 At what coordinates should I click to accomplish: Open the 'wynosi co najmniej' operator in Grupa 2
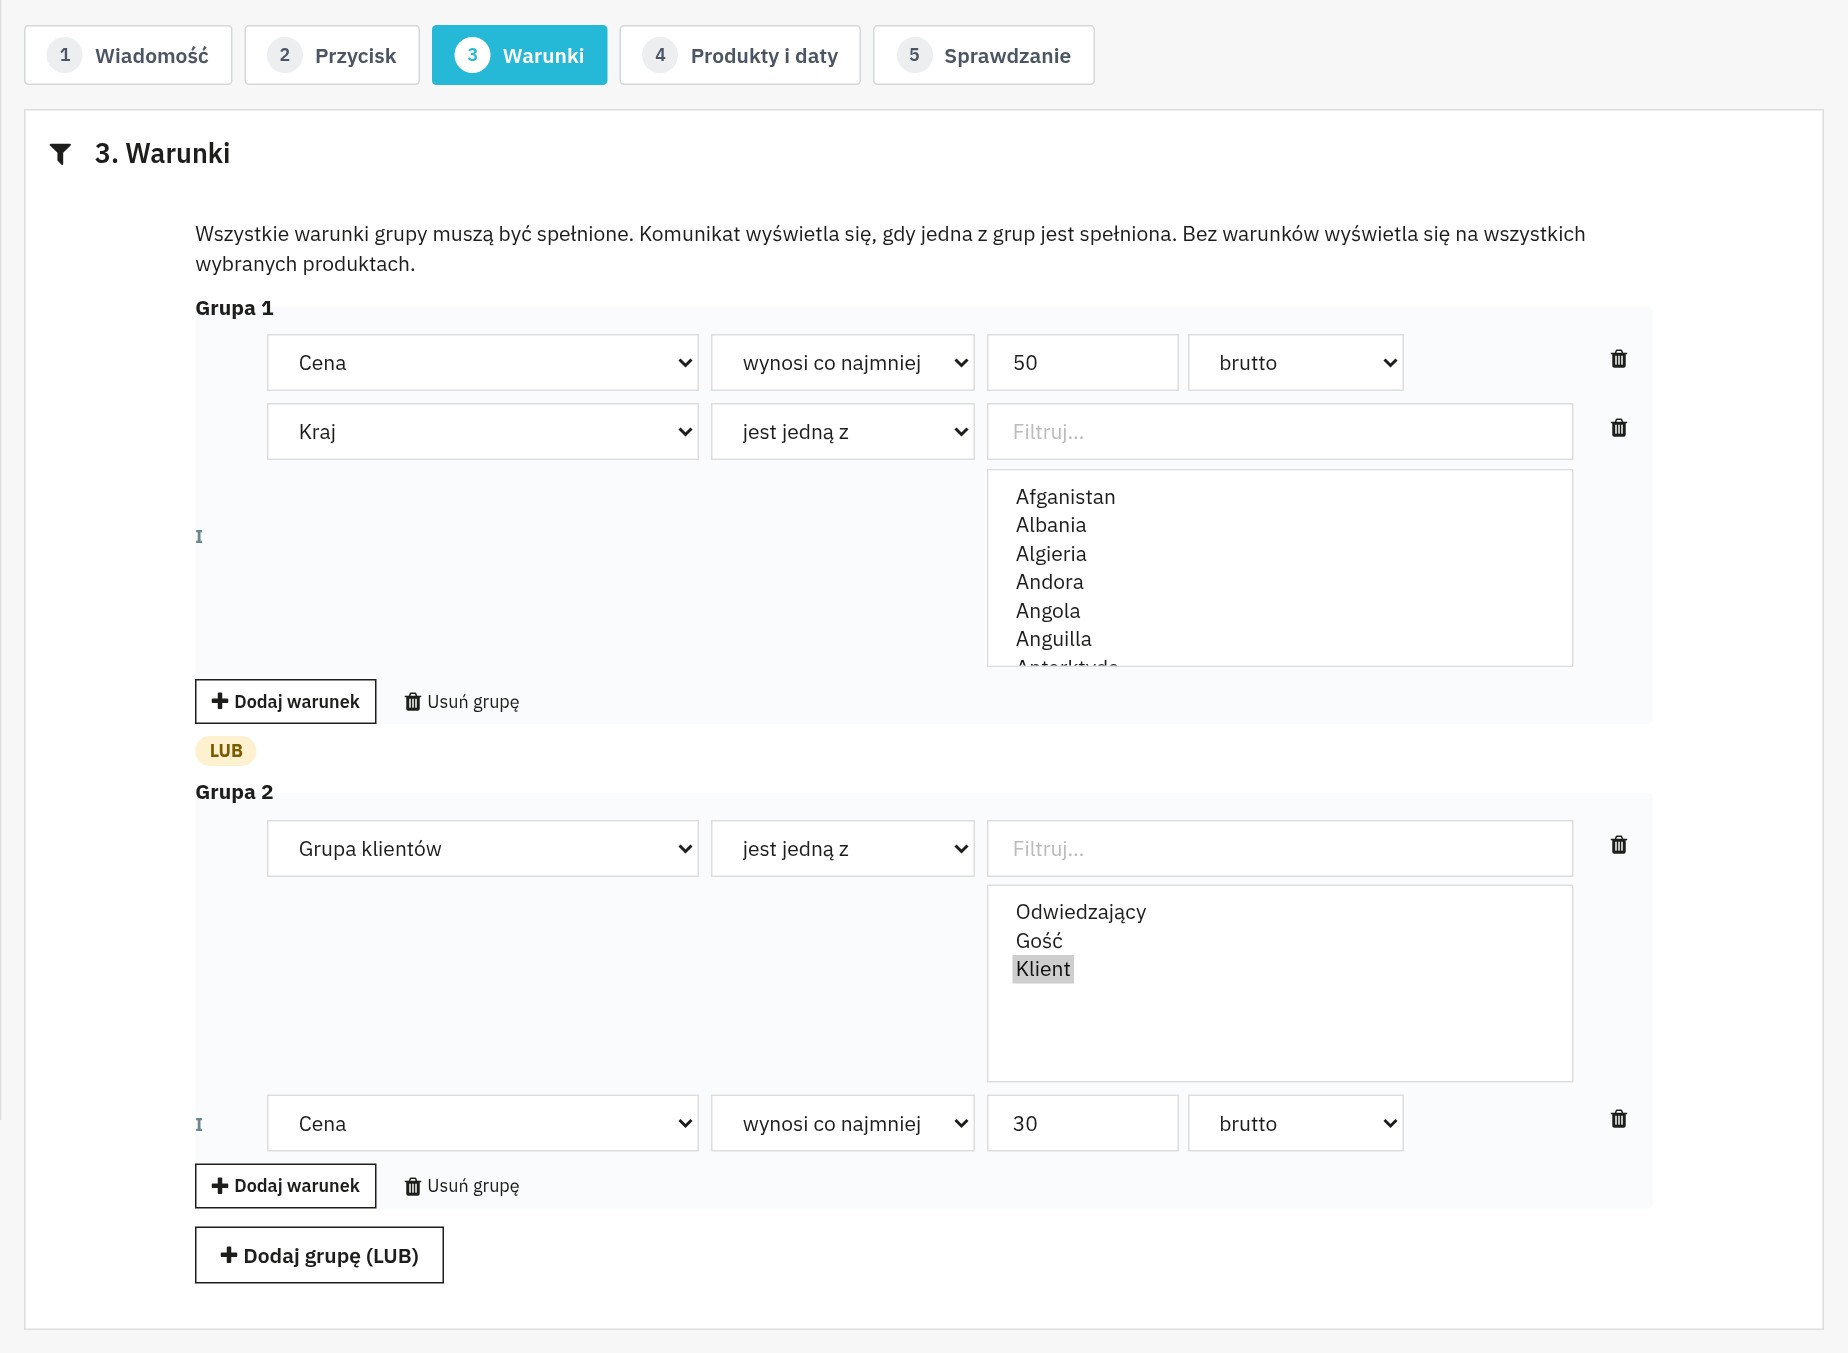(x=843, y=1123)
